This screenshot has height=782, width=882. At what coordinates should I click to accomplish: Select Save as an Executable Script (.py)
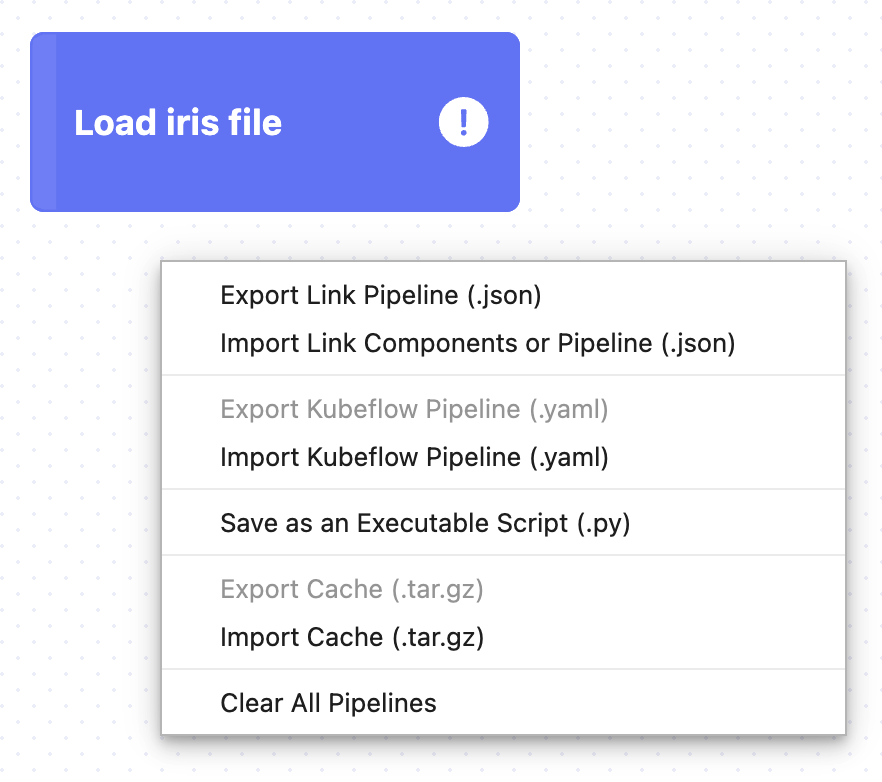425,524
